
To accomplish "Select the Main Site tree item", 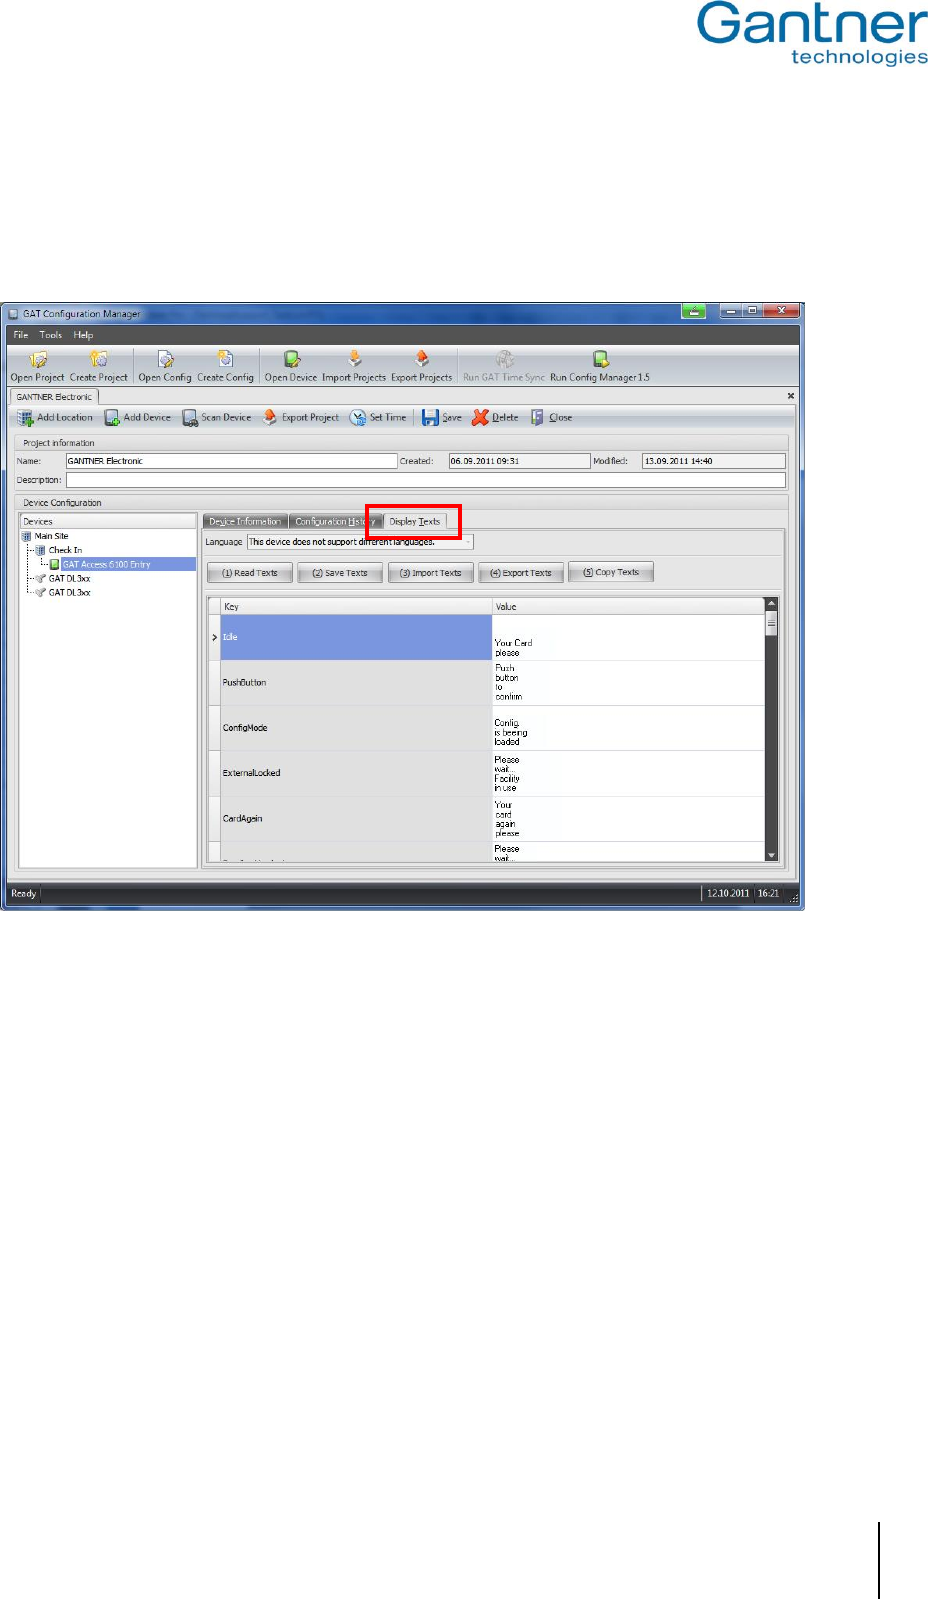I will (51, 536).
